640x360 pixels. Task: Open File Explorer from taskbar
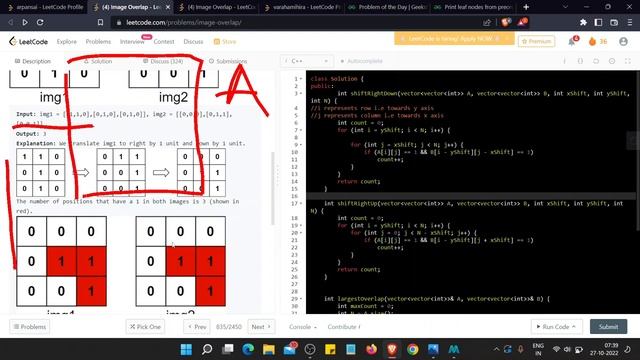[x=269, y=349]
